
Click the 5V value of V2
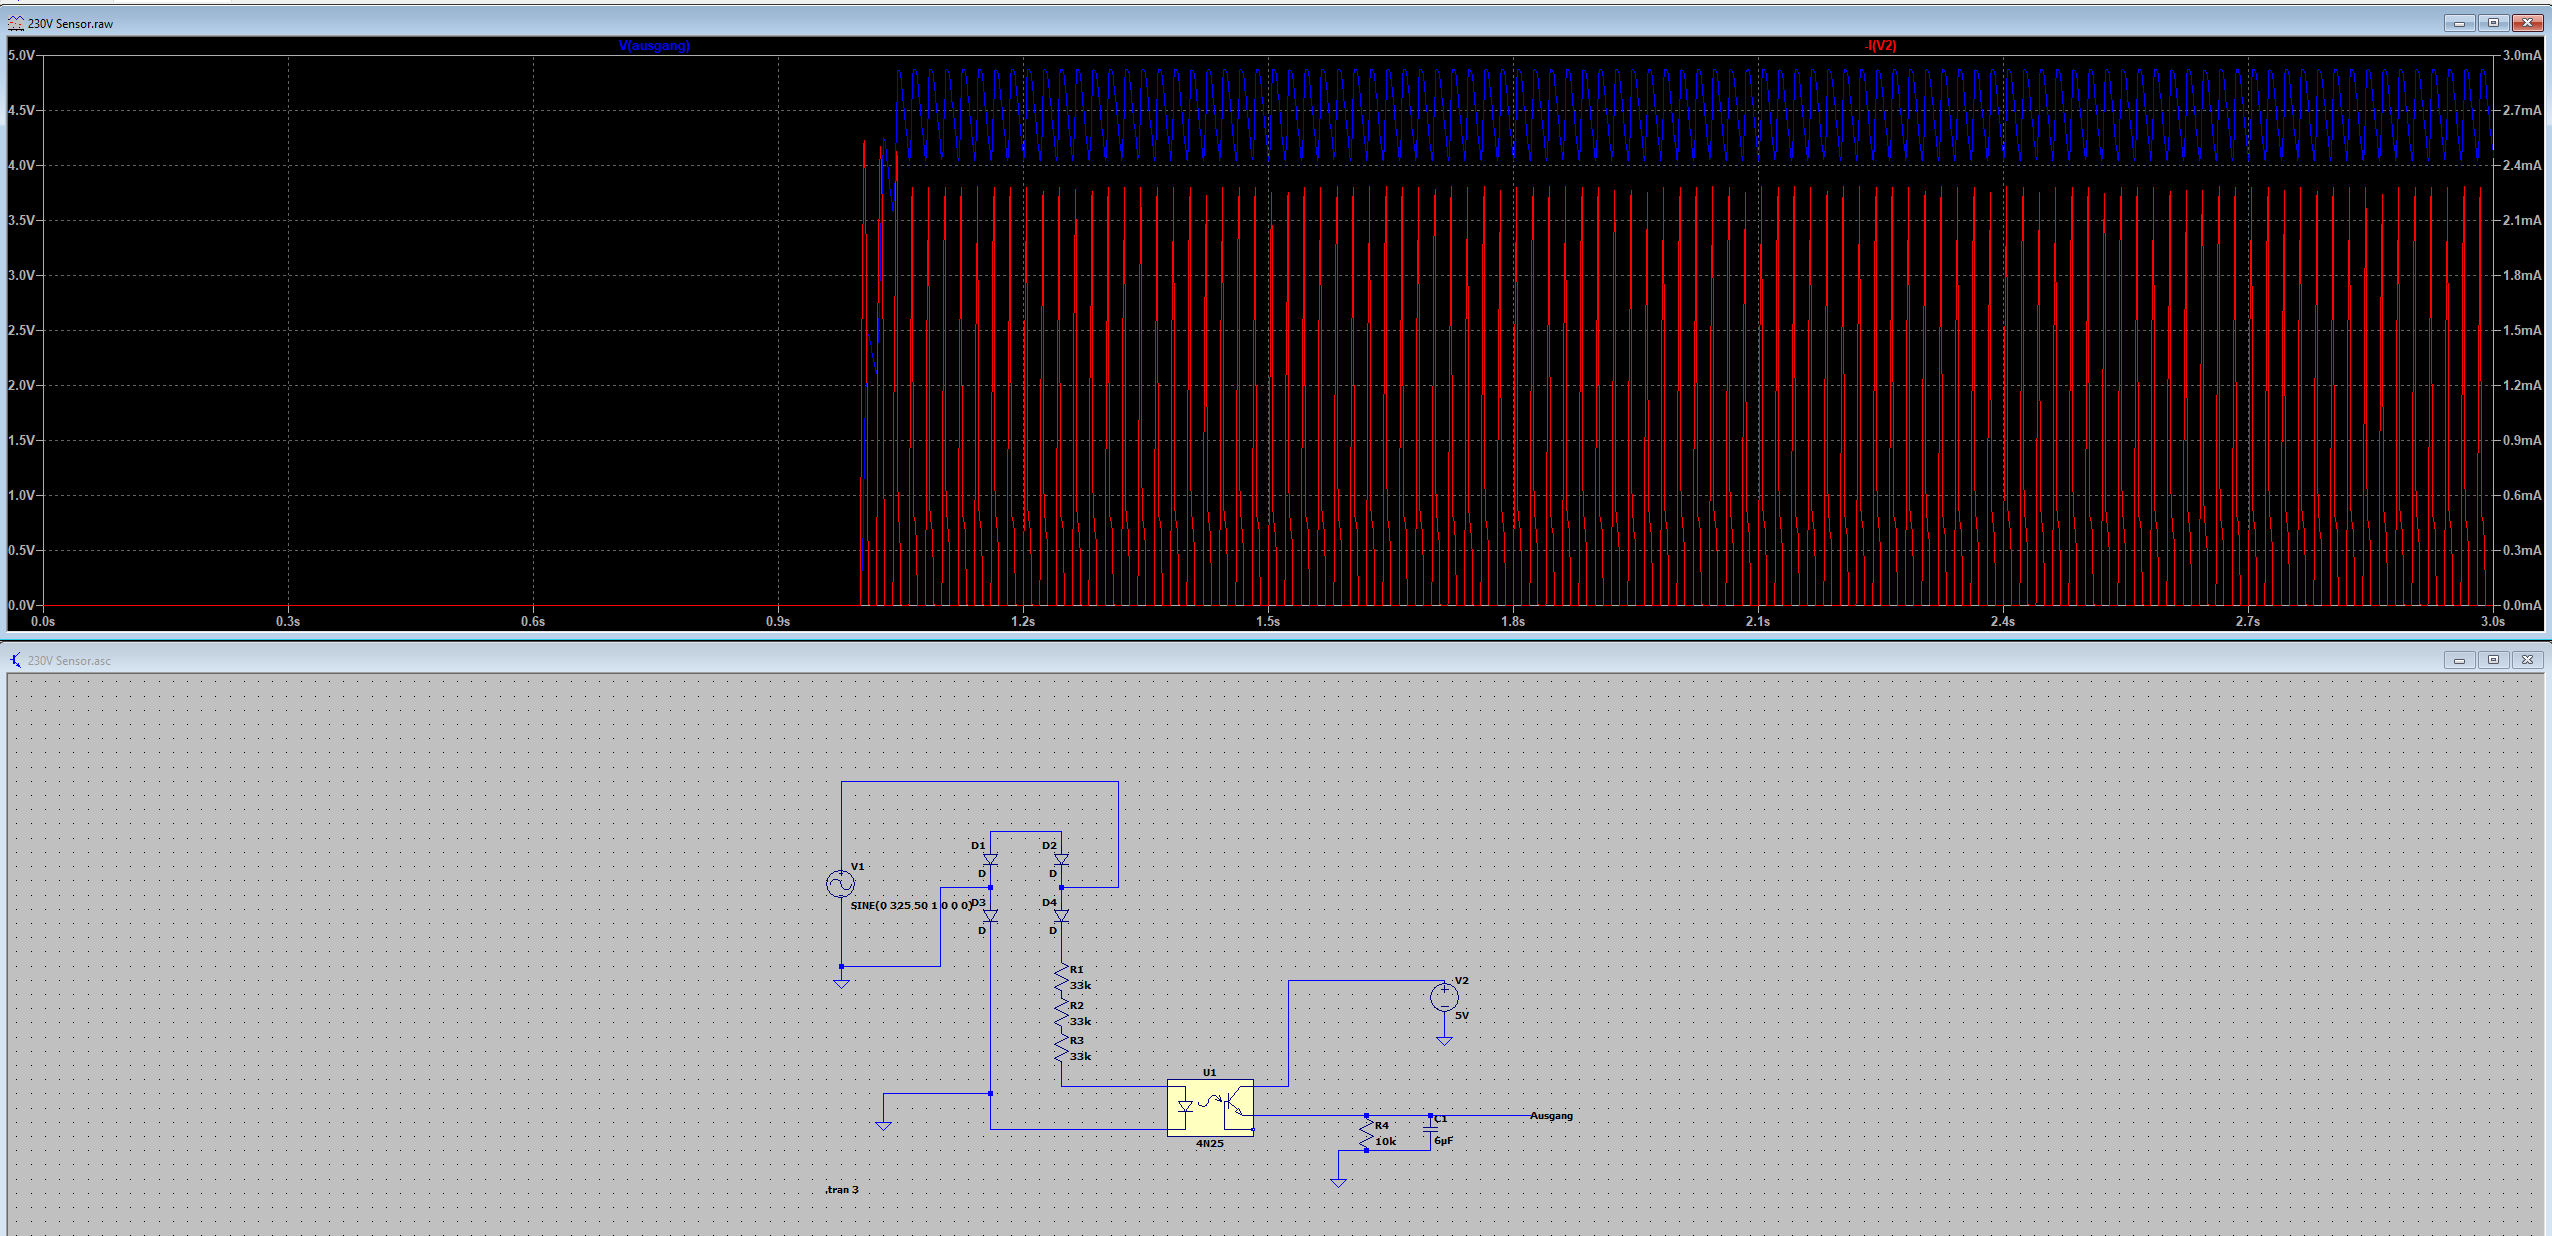click(x=1462, y=1015)
